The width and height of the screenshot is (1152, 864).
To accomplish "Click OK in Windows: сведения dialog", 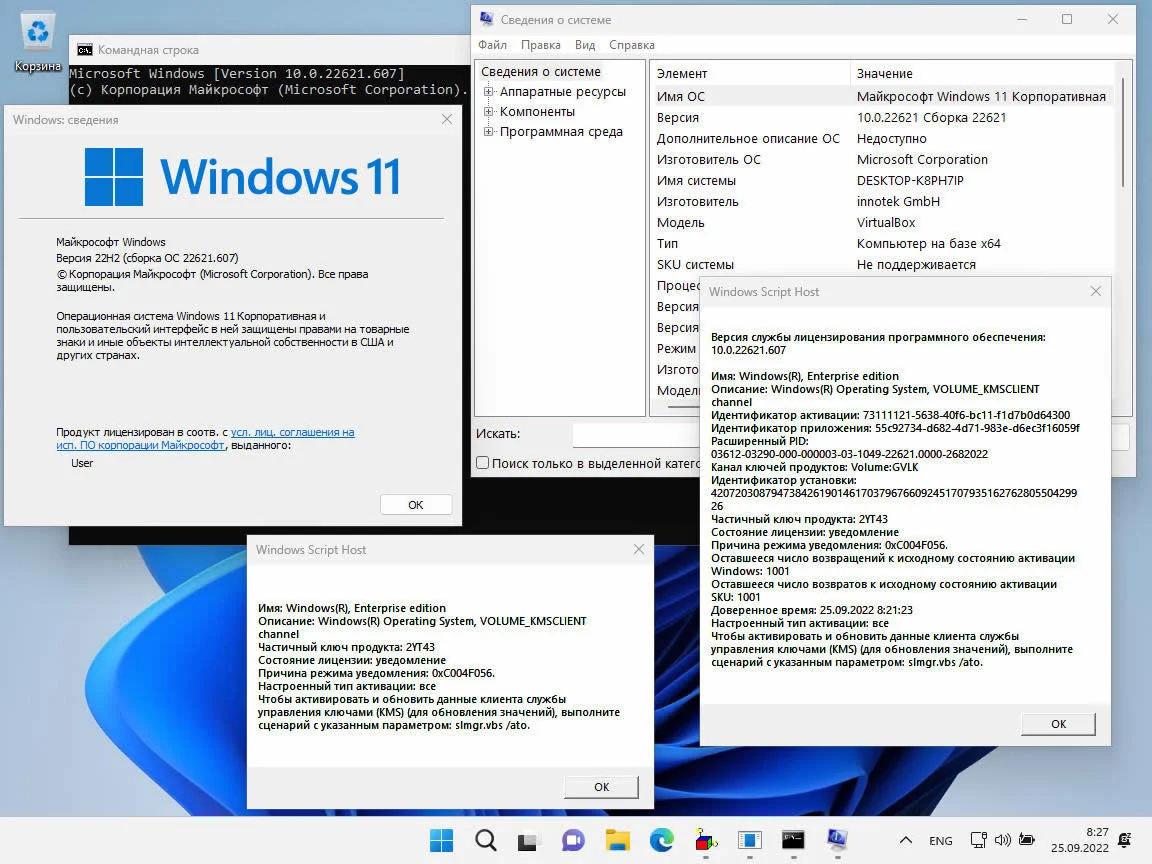I will [416, 505].
